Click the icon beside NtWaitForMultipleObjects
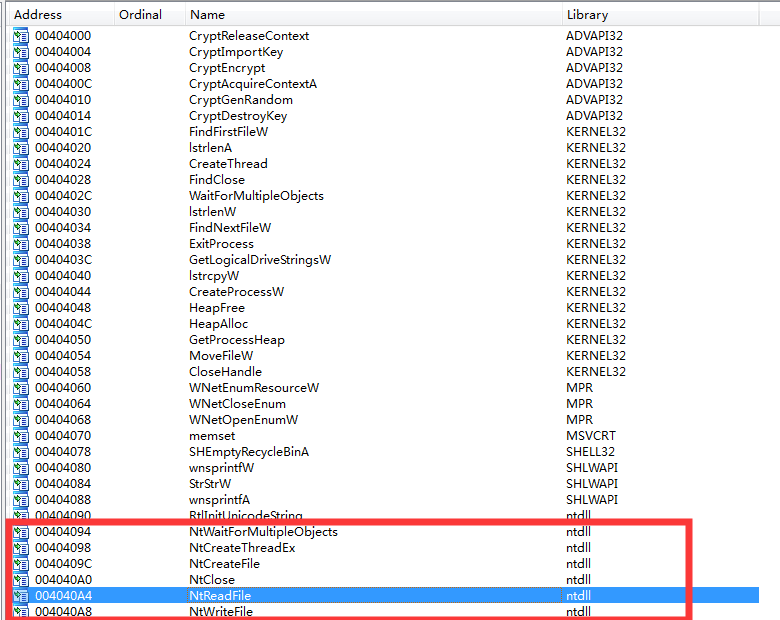The height and width of the screenshot is (620, 780). coord(21,532)
